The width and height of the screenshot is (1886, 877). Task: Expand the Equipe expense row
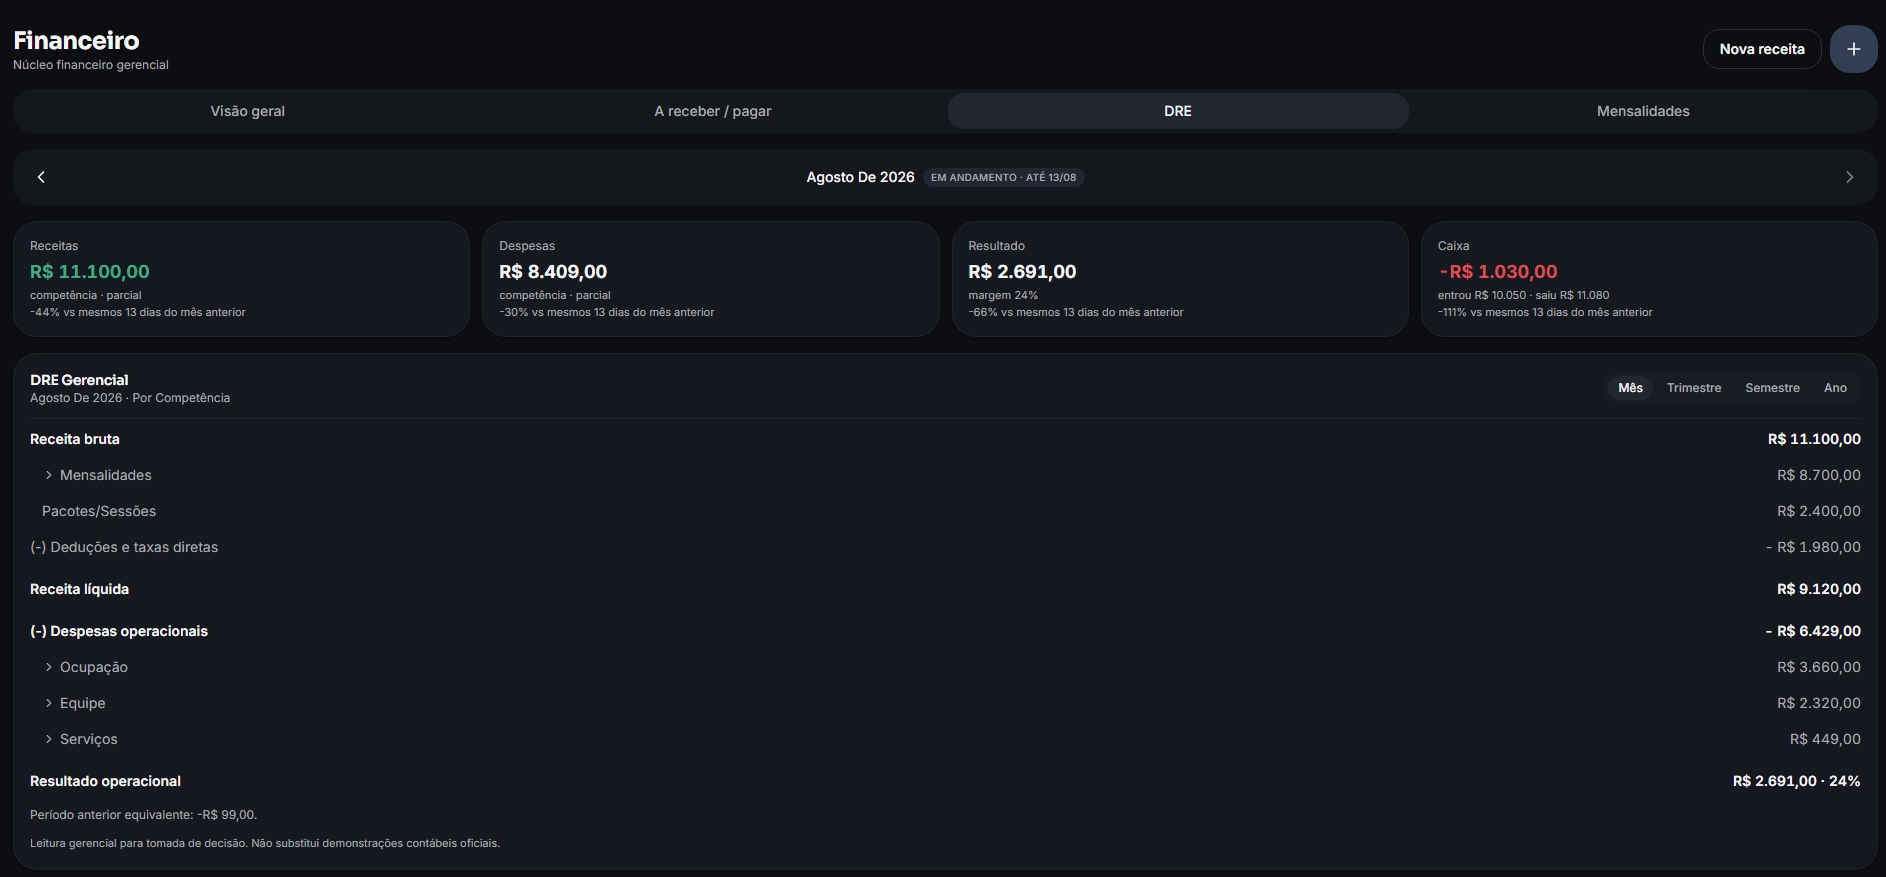(945, 703)
